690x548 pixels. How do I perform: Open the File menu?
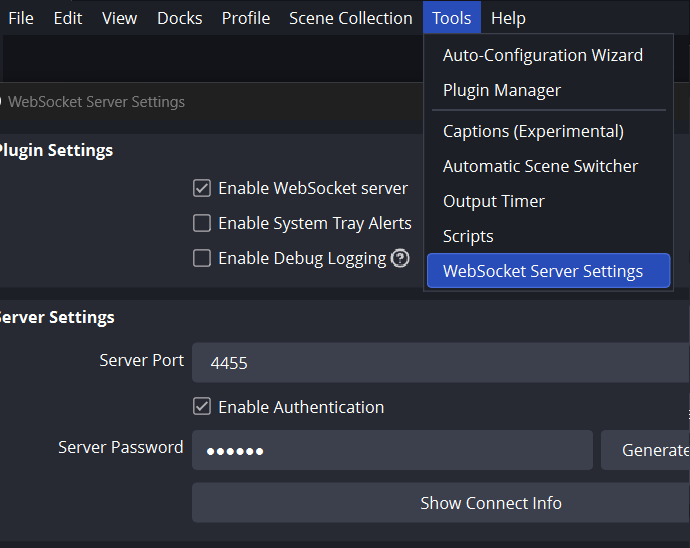point(21,18)
